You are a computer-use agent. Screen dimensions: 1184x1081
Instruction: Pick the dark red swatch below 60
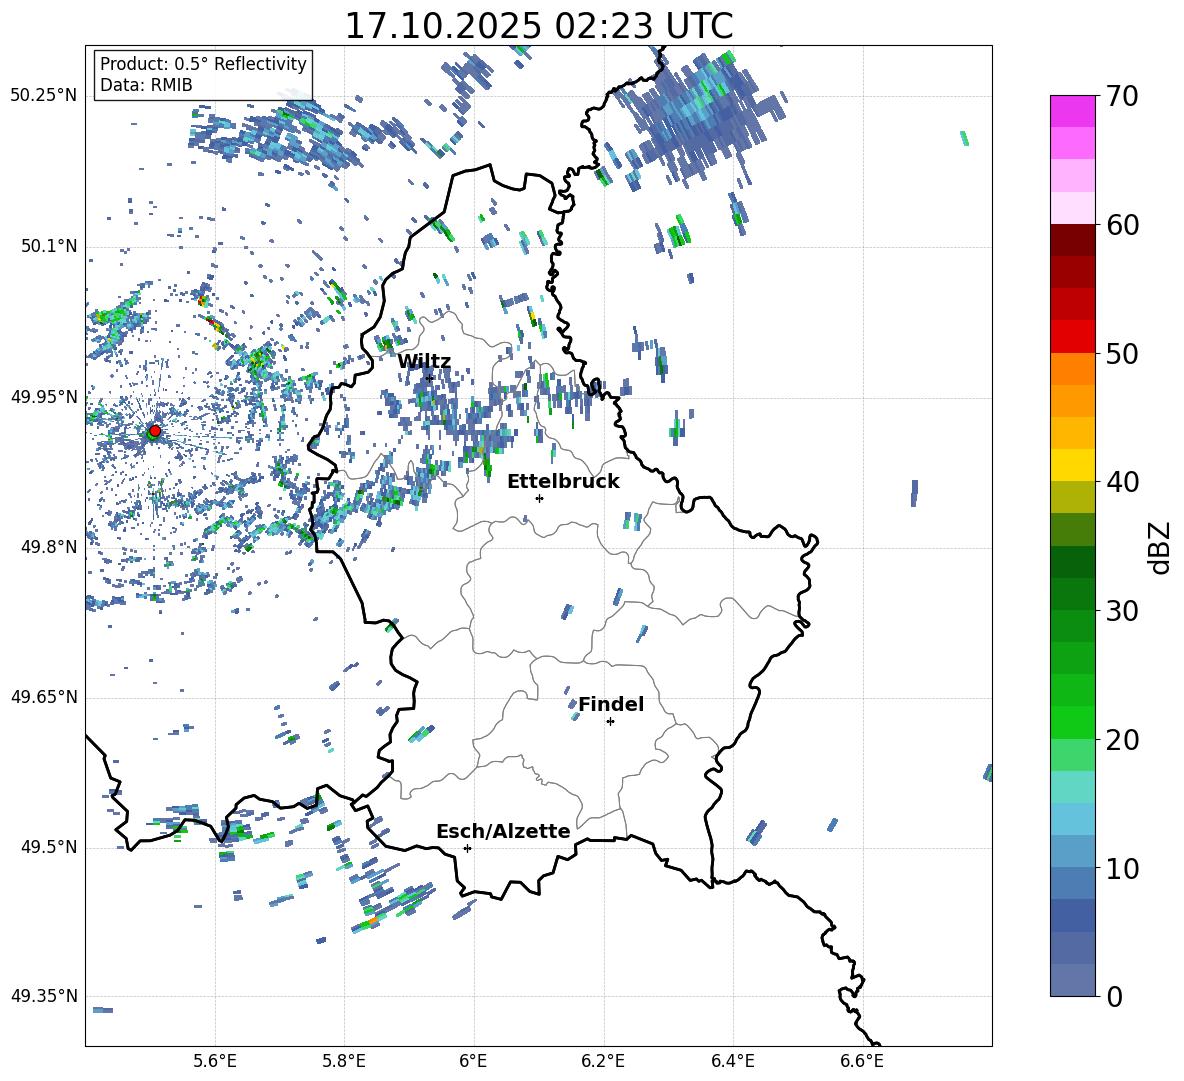pyautogui.click(x=1072, y=240)
